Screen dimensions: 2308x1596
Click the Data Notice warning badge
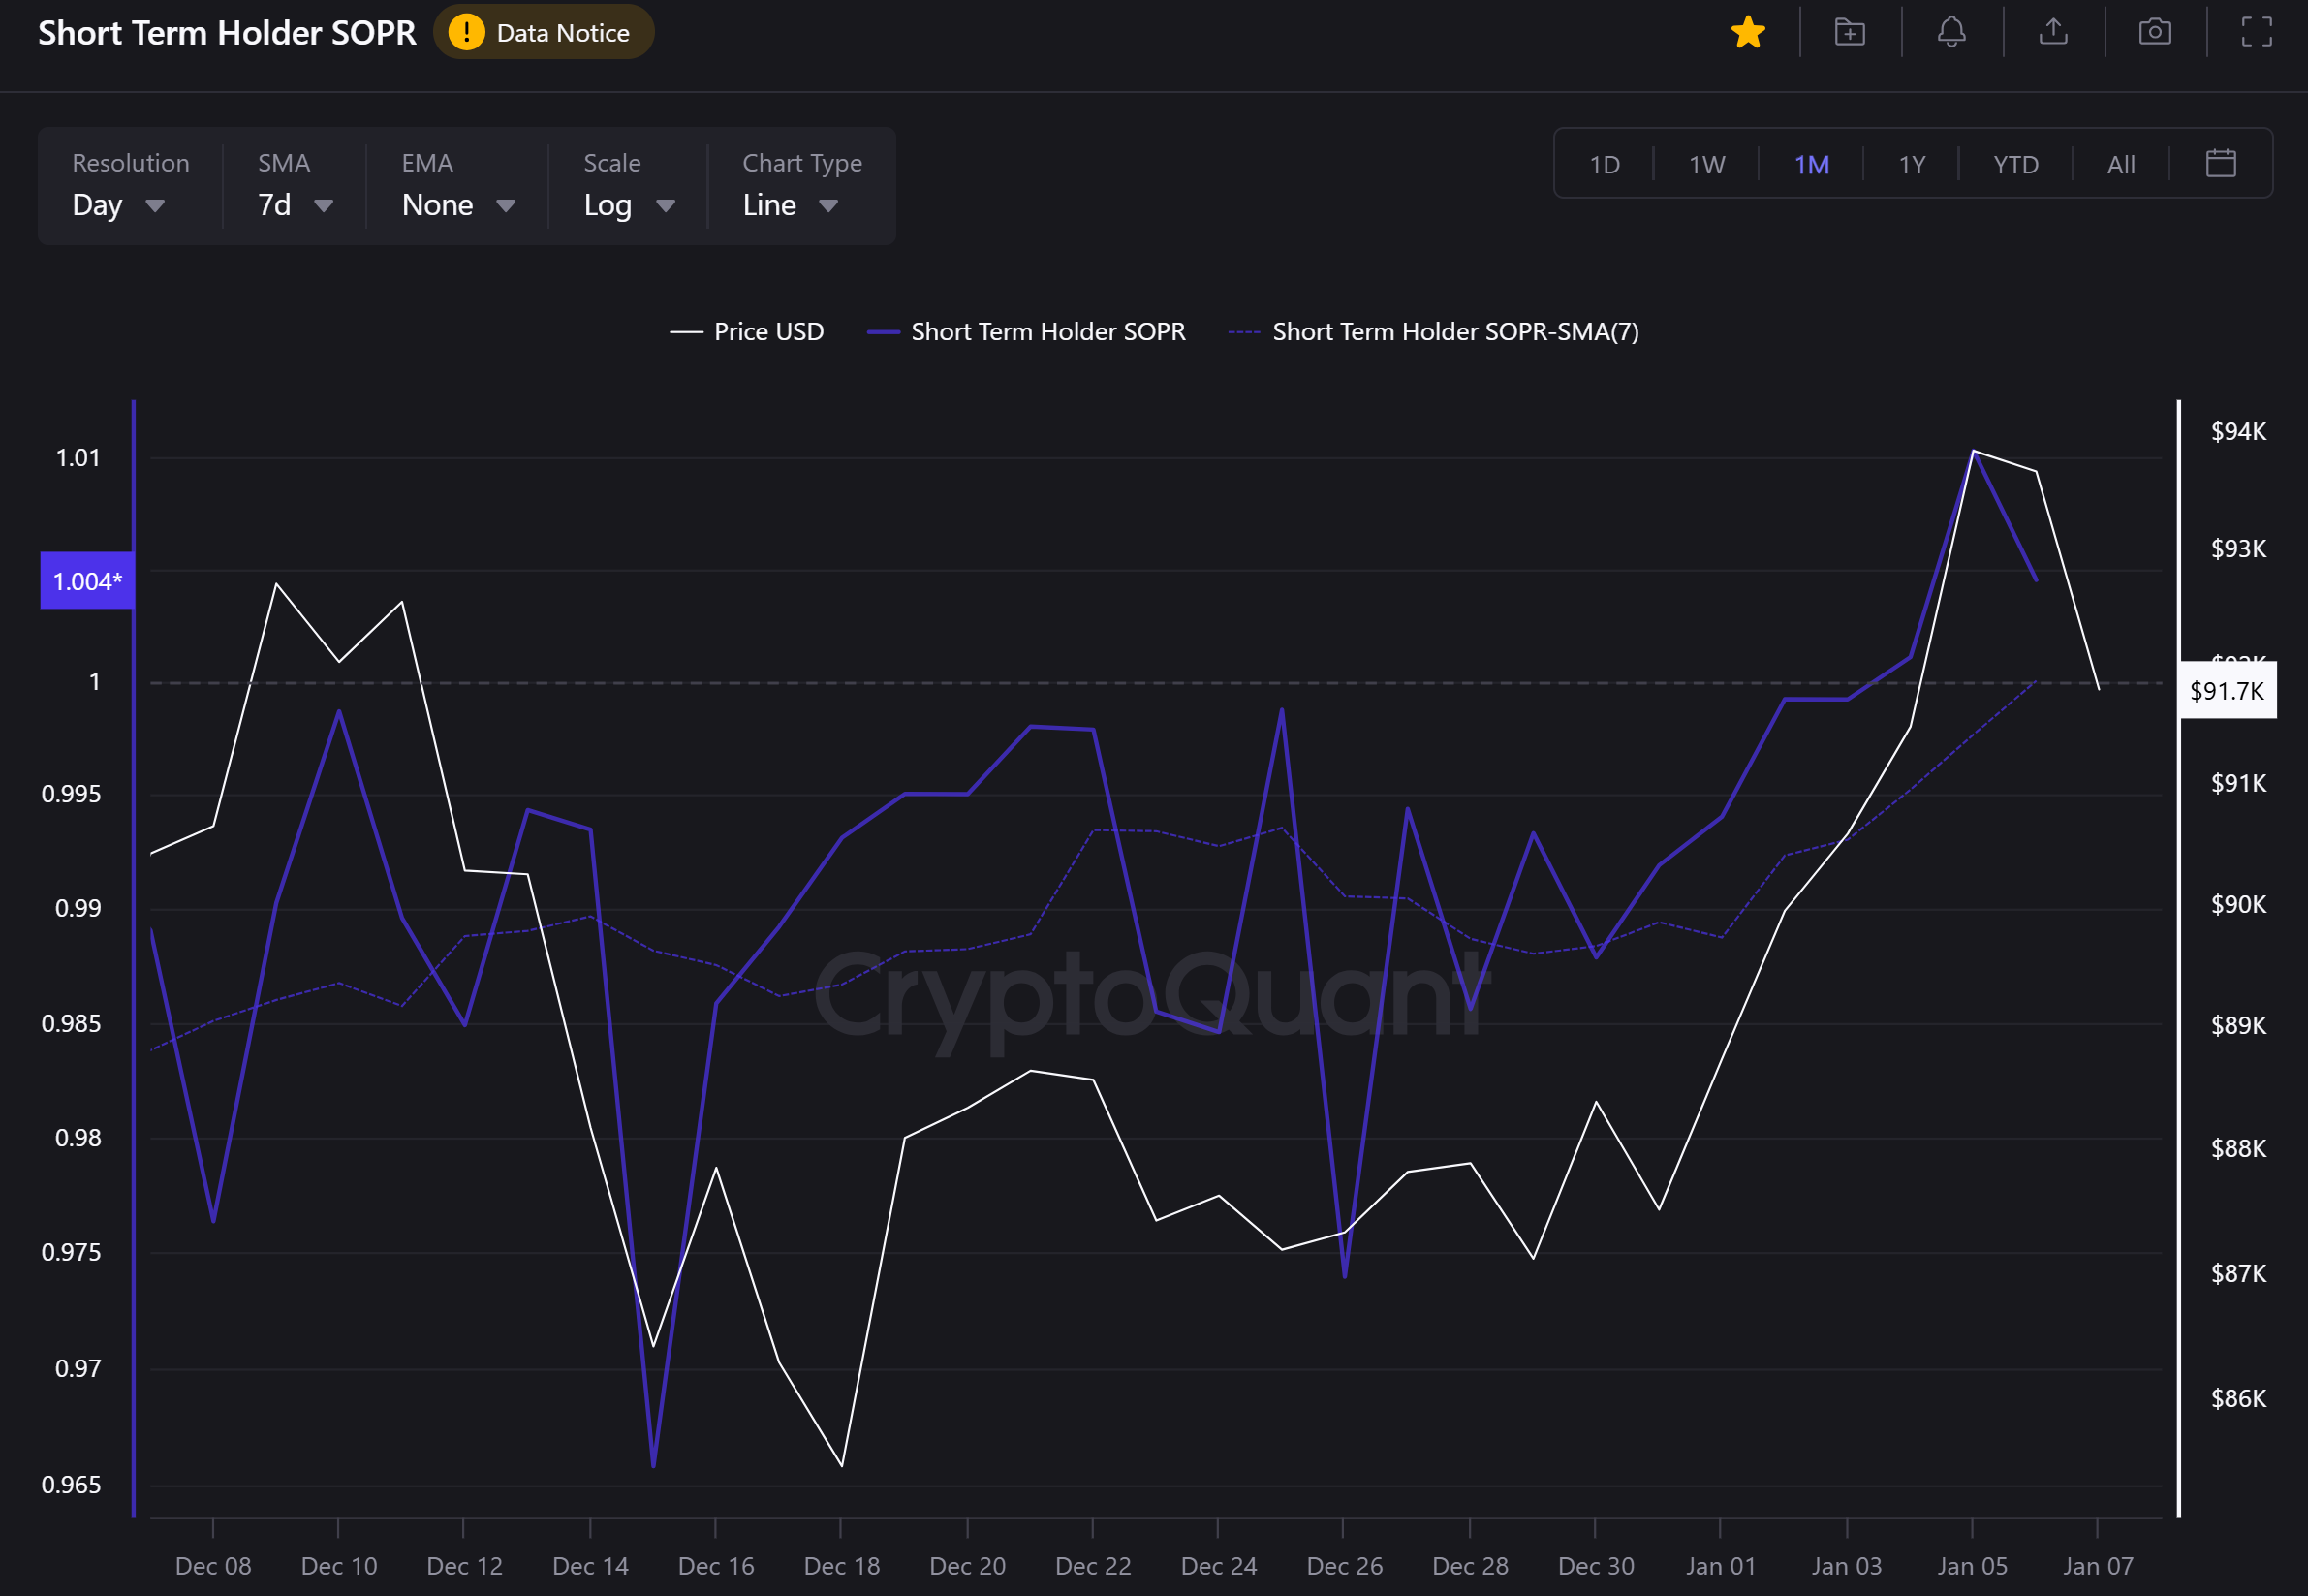[x=543, y=33]
